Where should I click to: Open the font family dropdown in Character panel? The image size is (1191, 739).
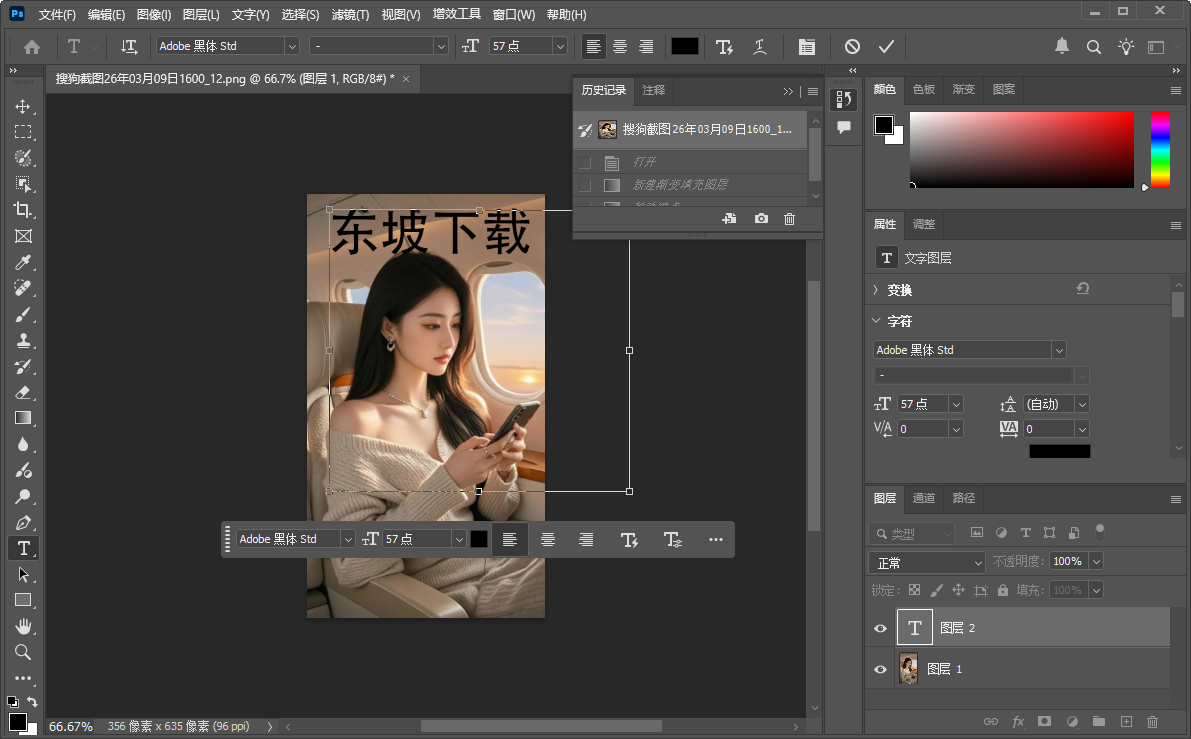tap(968, 349)
